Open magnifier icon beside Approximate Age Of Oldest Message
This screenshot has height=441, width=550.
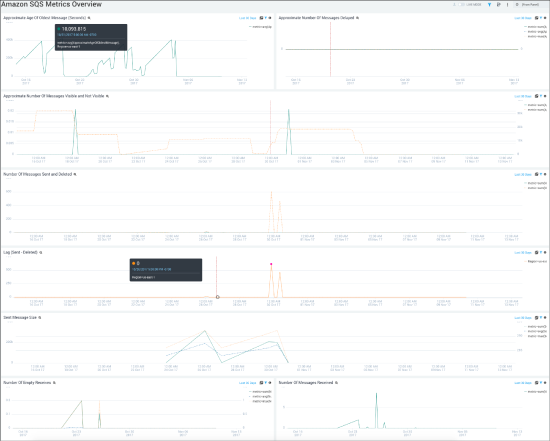89,18
